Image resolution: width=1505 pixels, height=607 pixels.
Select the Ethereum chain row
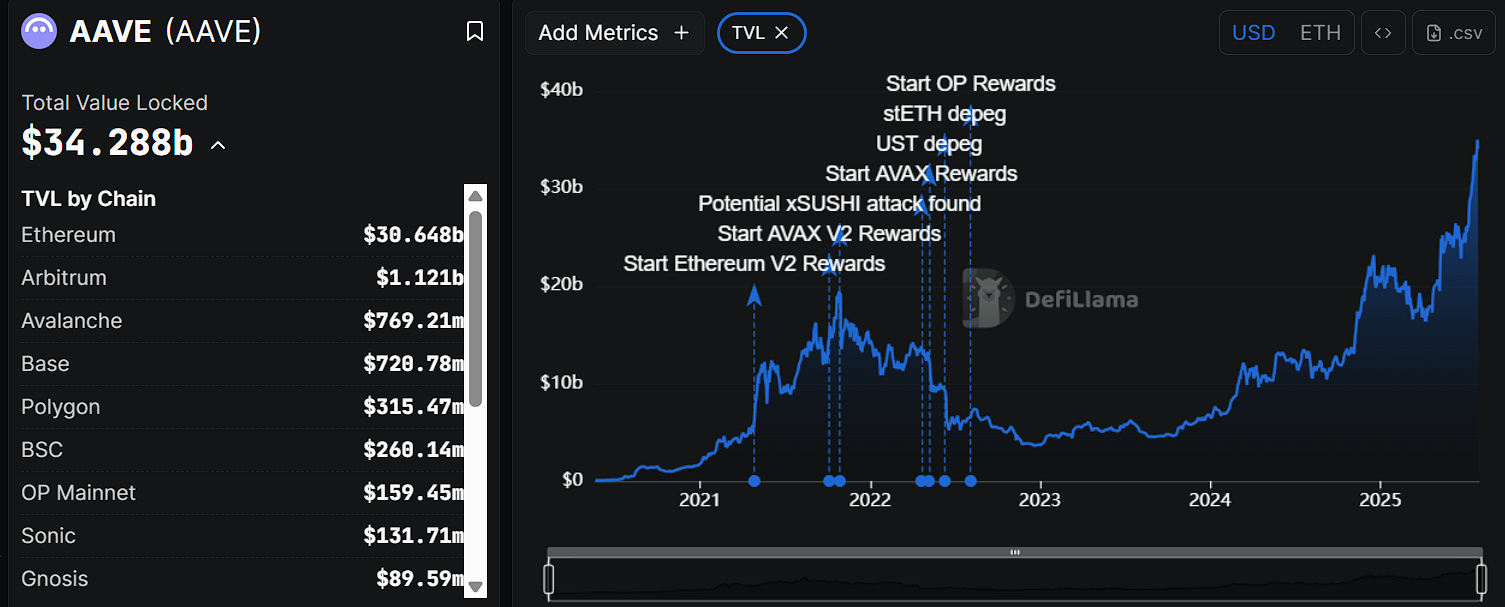[x=242, y=235]
